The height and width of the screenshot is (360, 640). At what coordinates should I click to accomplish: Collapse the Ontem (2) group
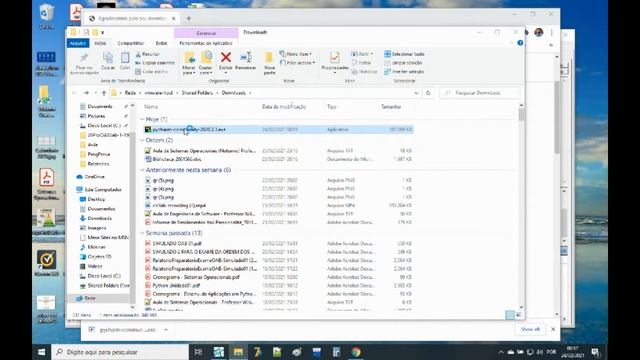point(142,140)
